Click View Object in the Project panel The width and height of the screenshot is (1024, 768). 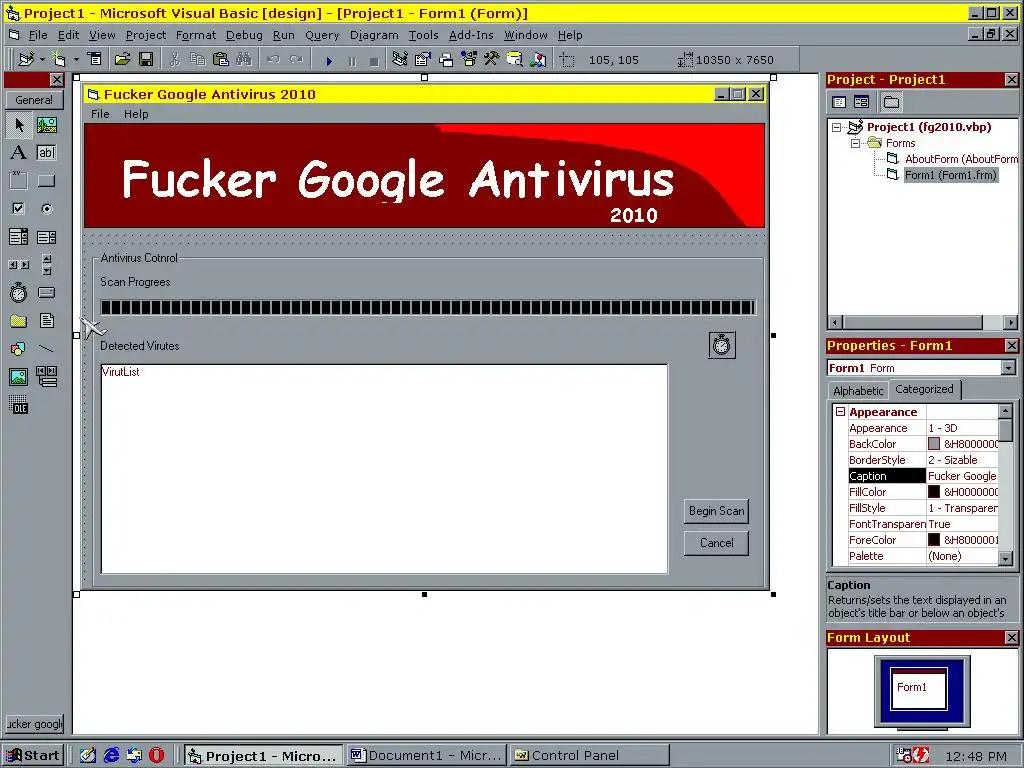click(x=862, y=102)
